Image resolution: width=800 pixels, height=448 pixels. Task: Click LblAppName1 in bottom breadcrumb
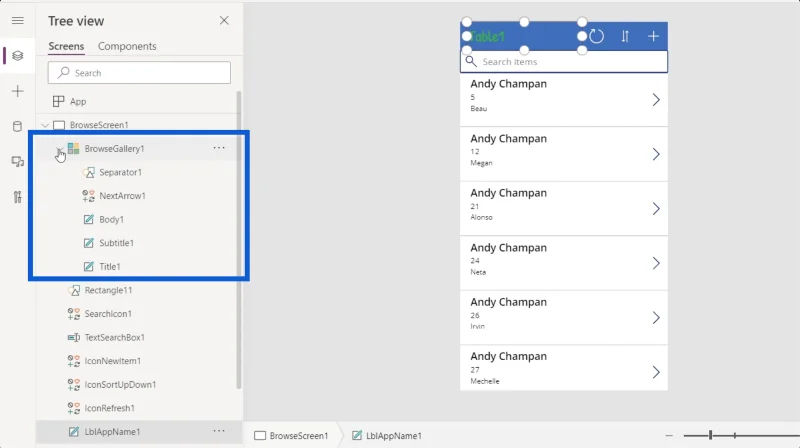(x=387, y=436)
